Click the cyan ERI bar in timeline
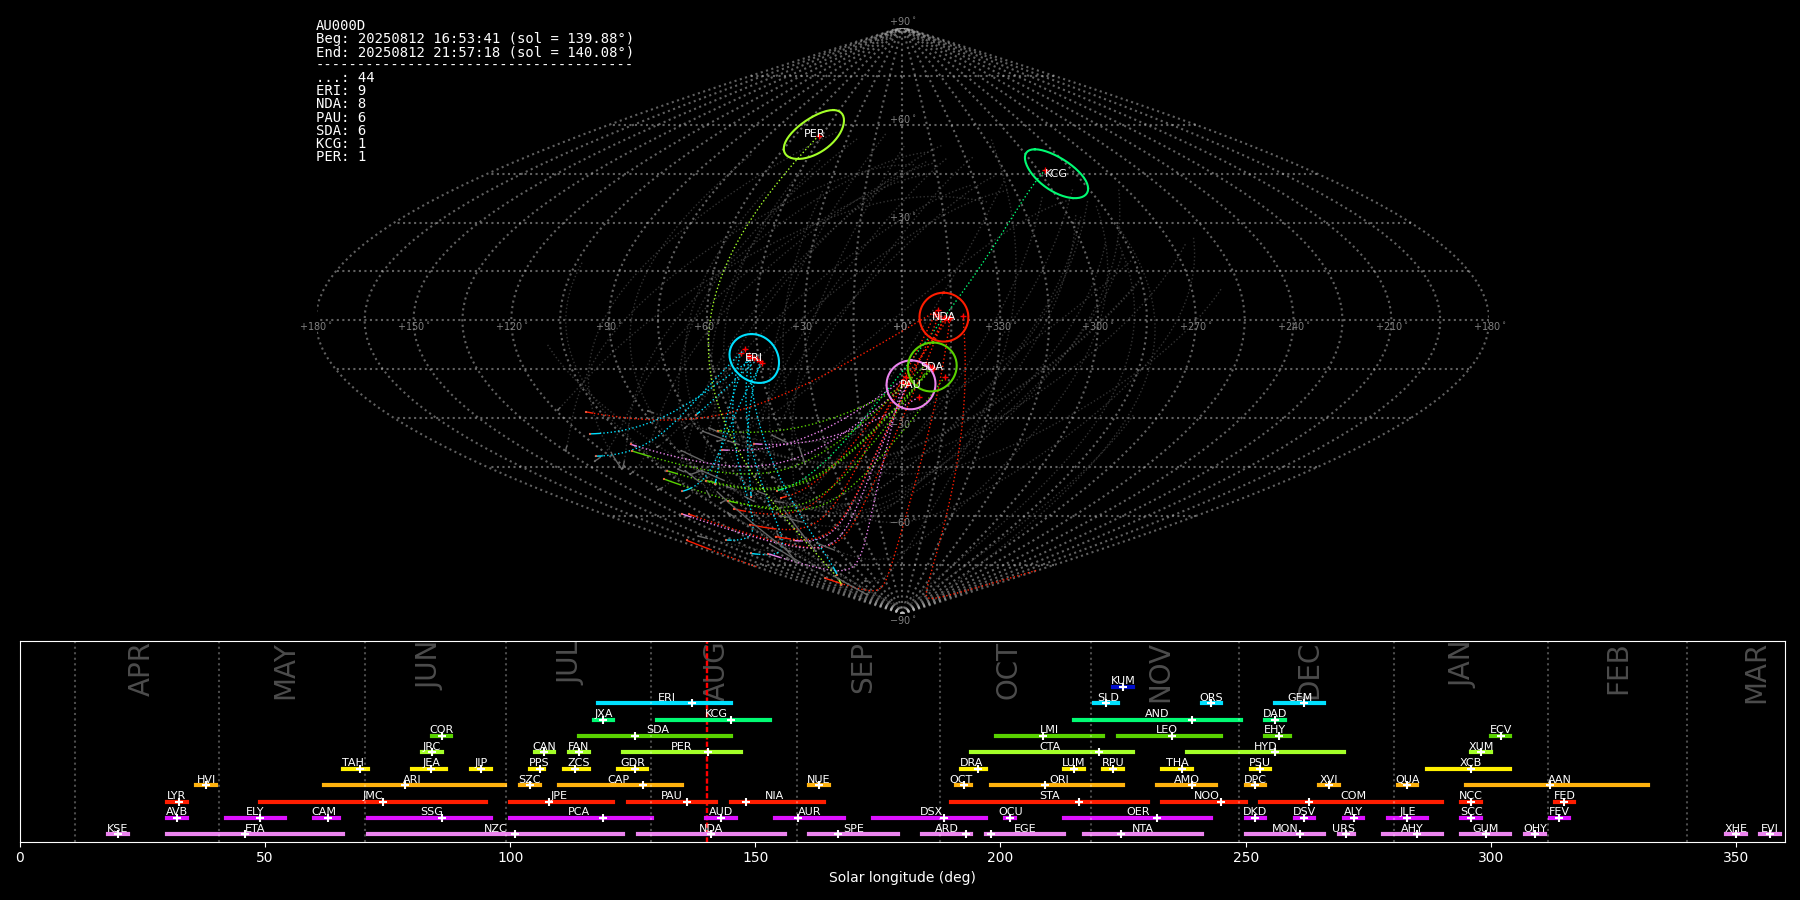 pyautogui.click(x=664, y=703)
